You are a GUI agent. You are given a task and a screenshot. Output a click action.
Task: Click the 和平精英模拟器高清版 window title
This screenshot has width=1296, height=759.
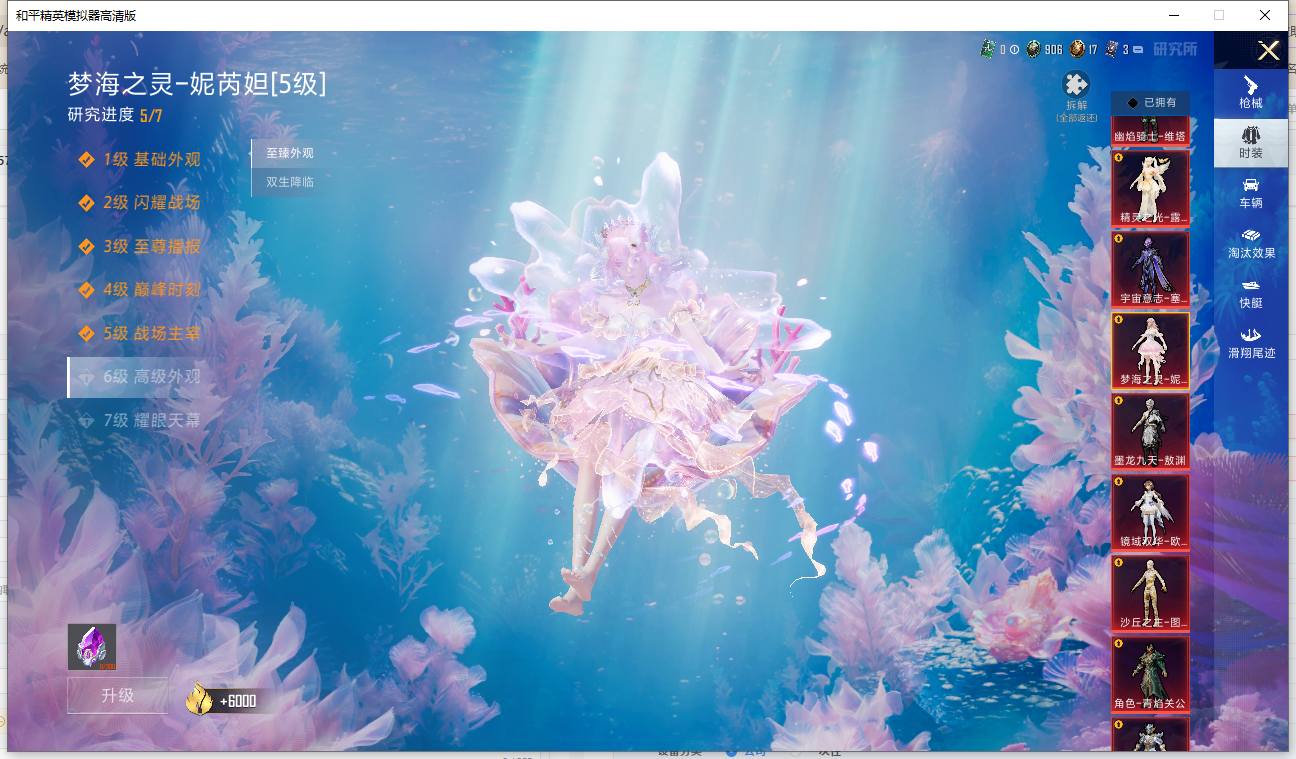tap(76, 15)
